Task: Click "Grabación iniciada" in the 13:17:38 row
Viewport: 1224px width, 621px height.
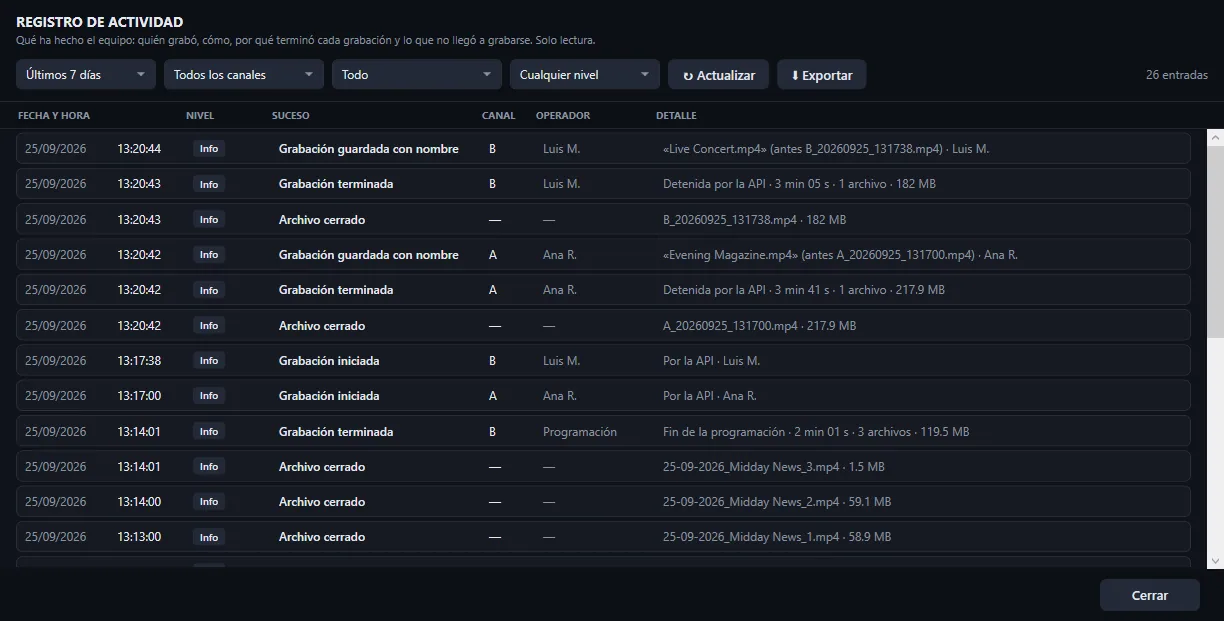Action: [x=329, y=361]
